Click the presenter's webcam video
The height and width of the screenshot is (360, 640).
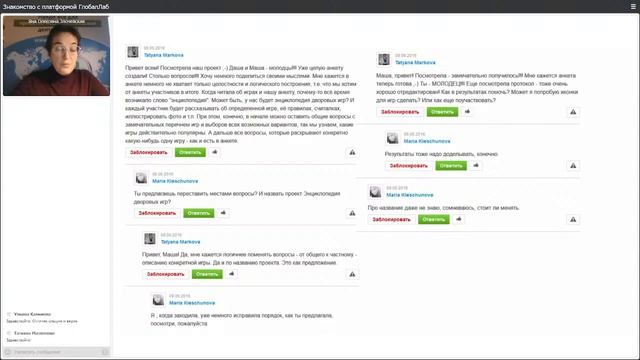click(56, 56)
